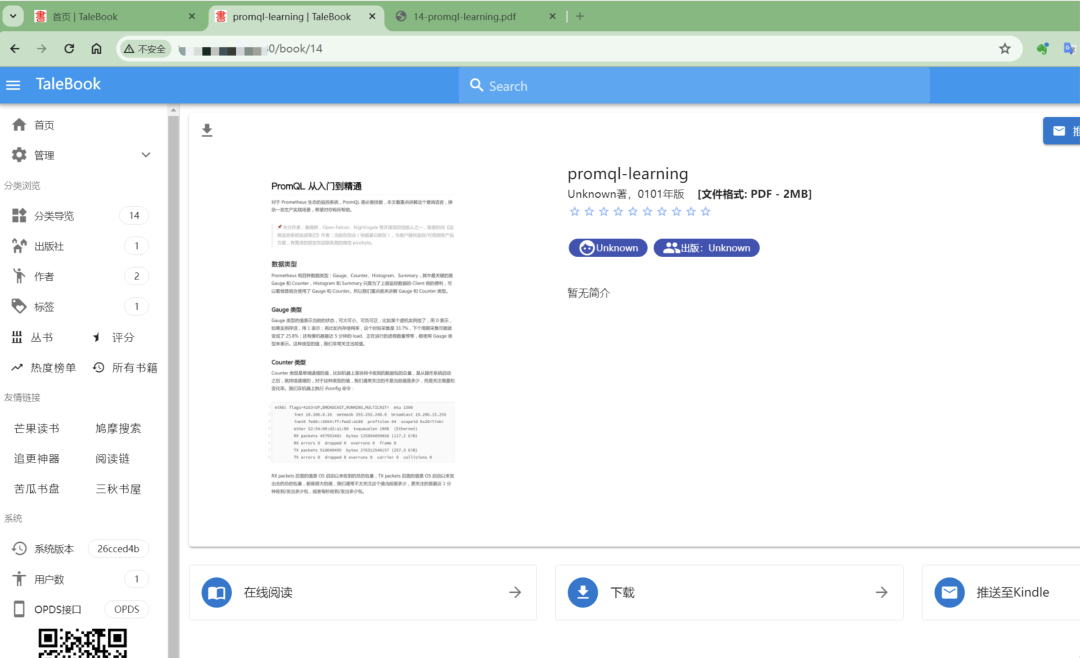Go back in browser history
Viewport: 1080px width, 658px height.
tap(15, 49)
